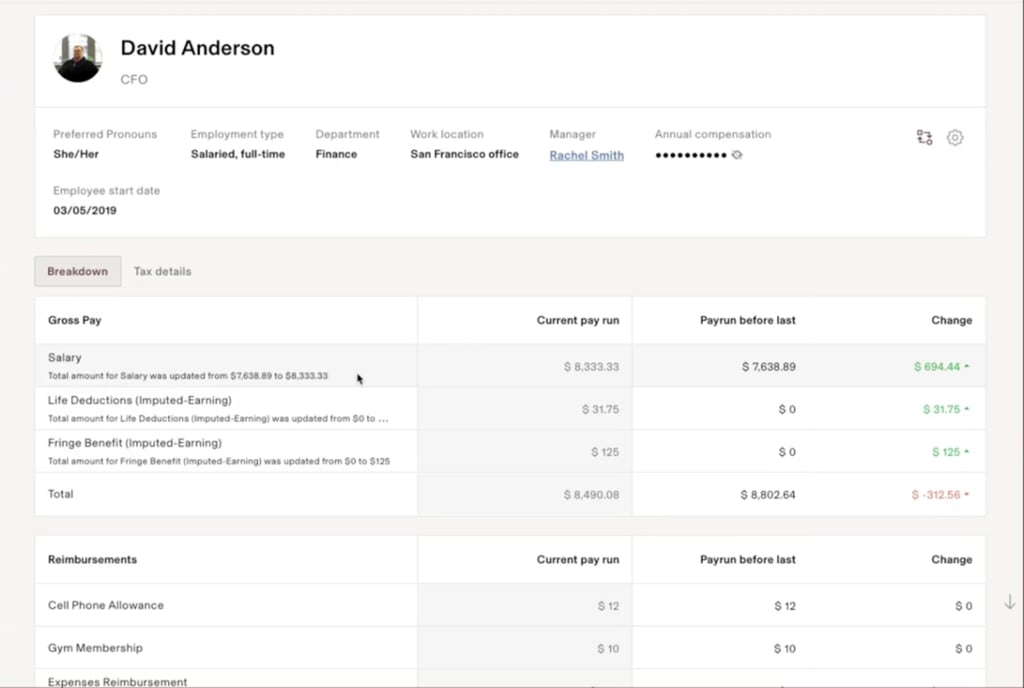Open the org chart icon
1024x688 pixels.
click(x=924, y=138)
